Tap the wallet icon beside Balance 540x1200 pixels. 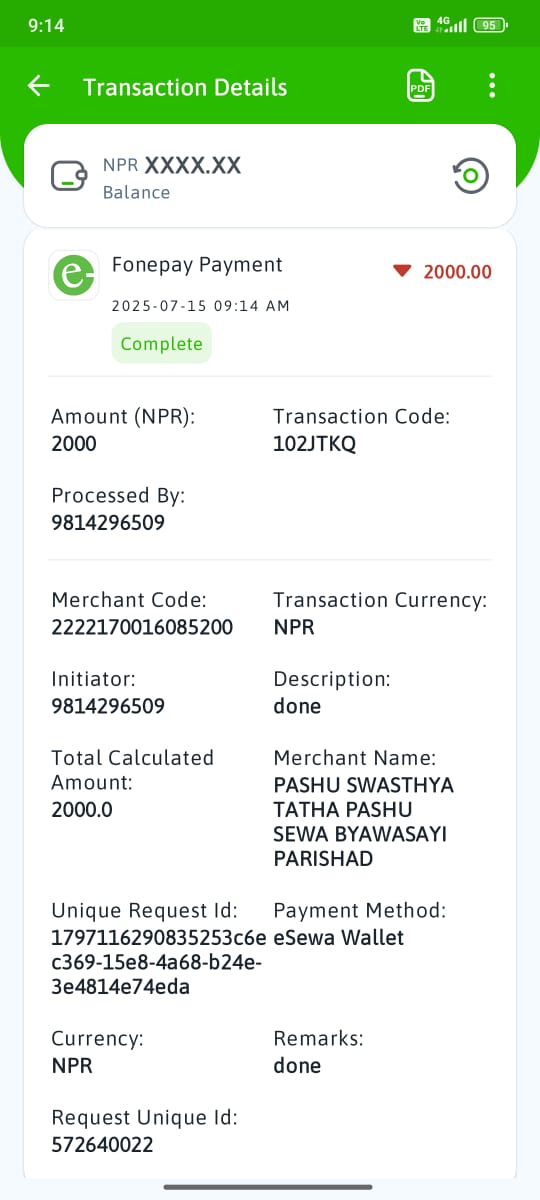click(68, 177)
